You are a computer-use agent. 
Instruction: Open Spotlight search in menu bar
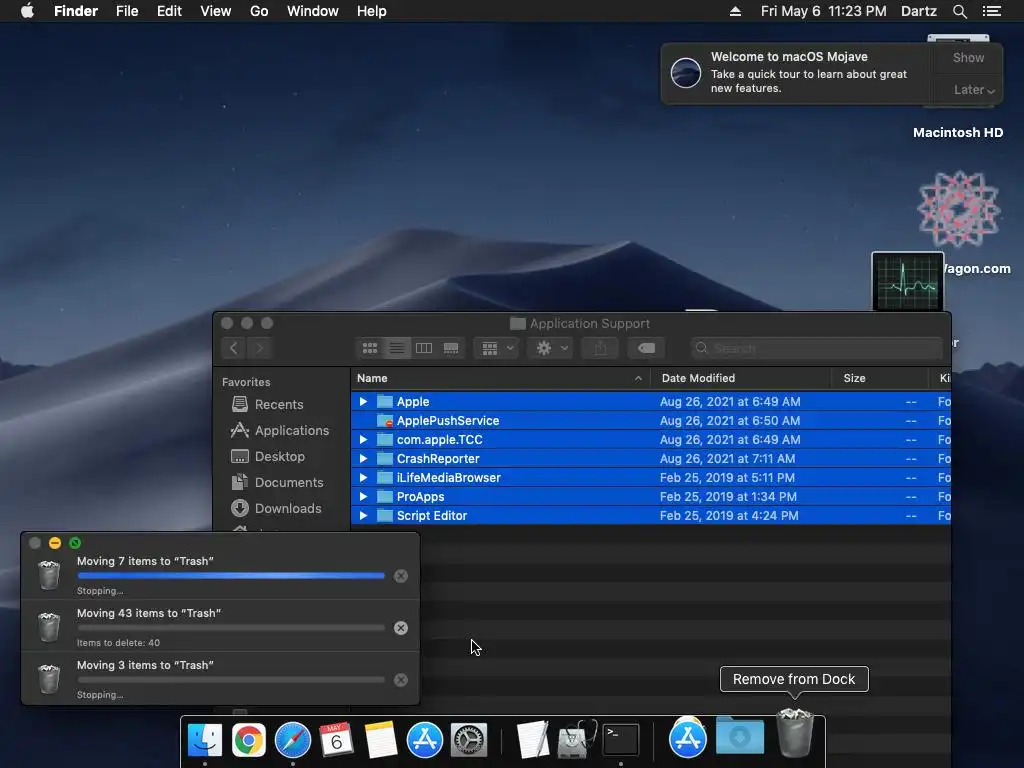pos(959,11)
